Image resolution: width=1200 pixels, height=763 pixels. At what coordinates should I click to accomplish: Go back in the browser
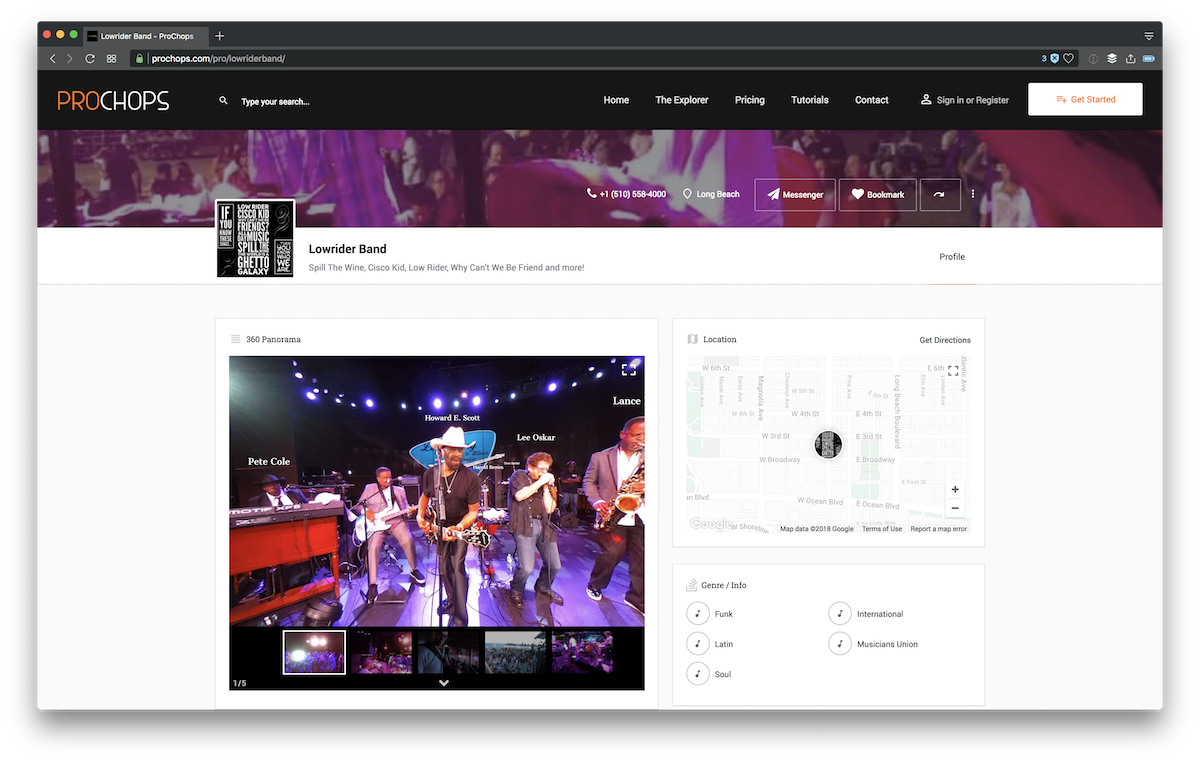tap(53, 59)
